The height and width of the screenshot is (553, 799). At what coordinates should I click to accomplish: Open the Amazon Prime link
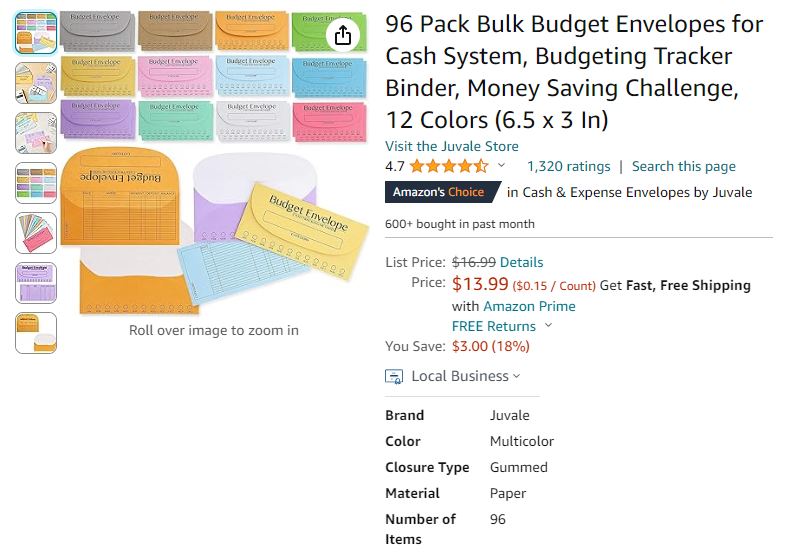pos(529,306)
